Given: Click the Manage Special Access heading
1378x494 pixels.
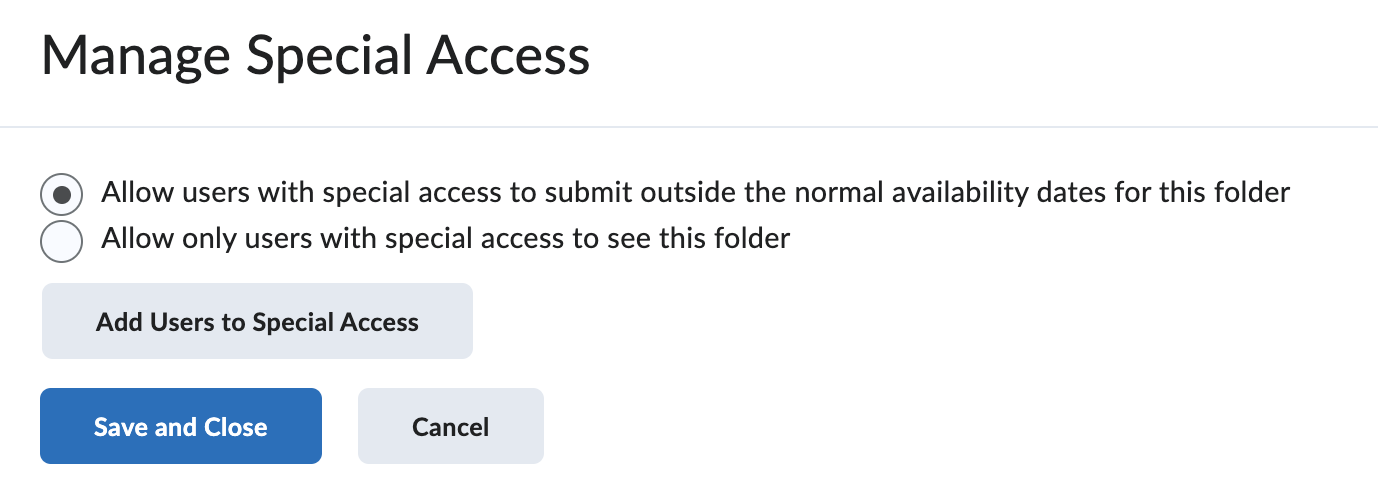Looking at the screenshot, I should pyautogui.click(x=315, y=56).
